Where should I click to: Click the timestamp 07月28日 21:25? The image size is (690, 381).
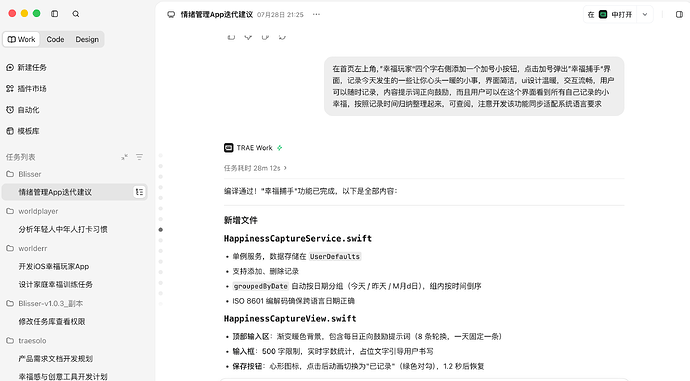(x=280, y=15)
